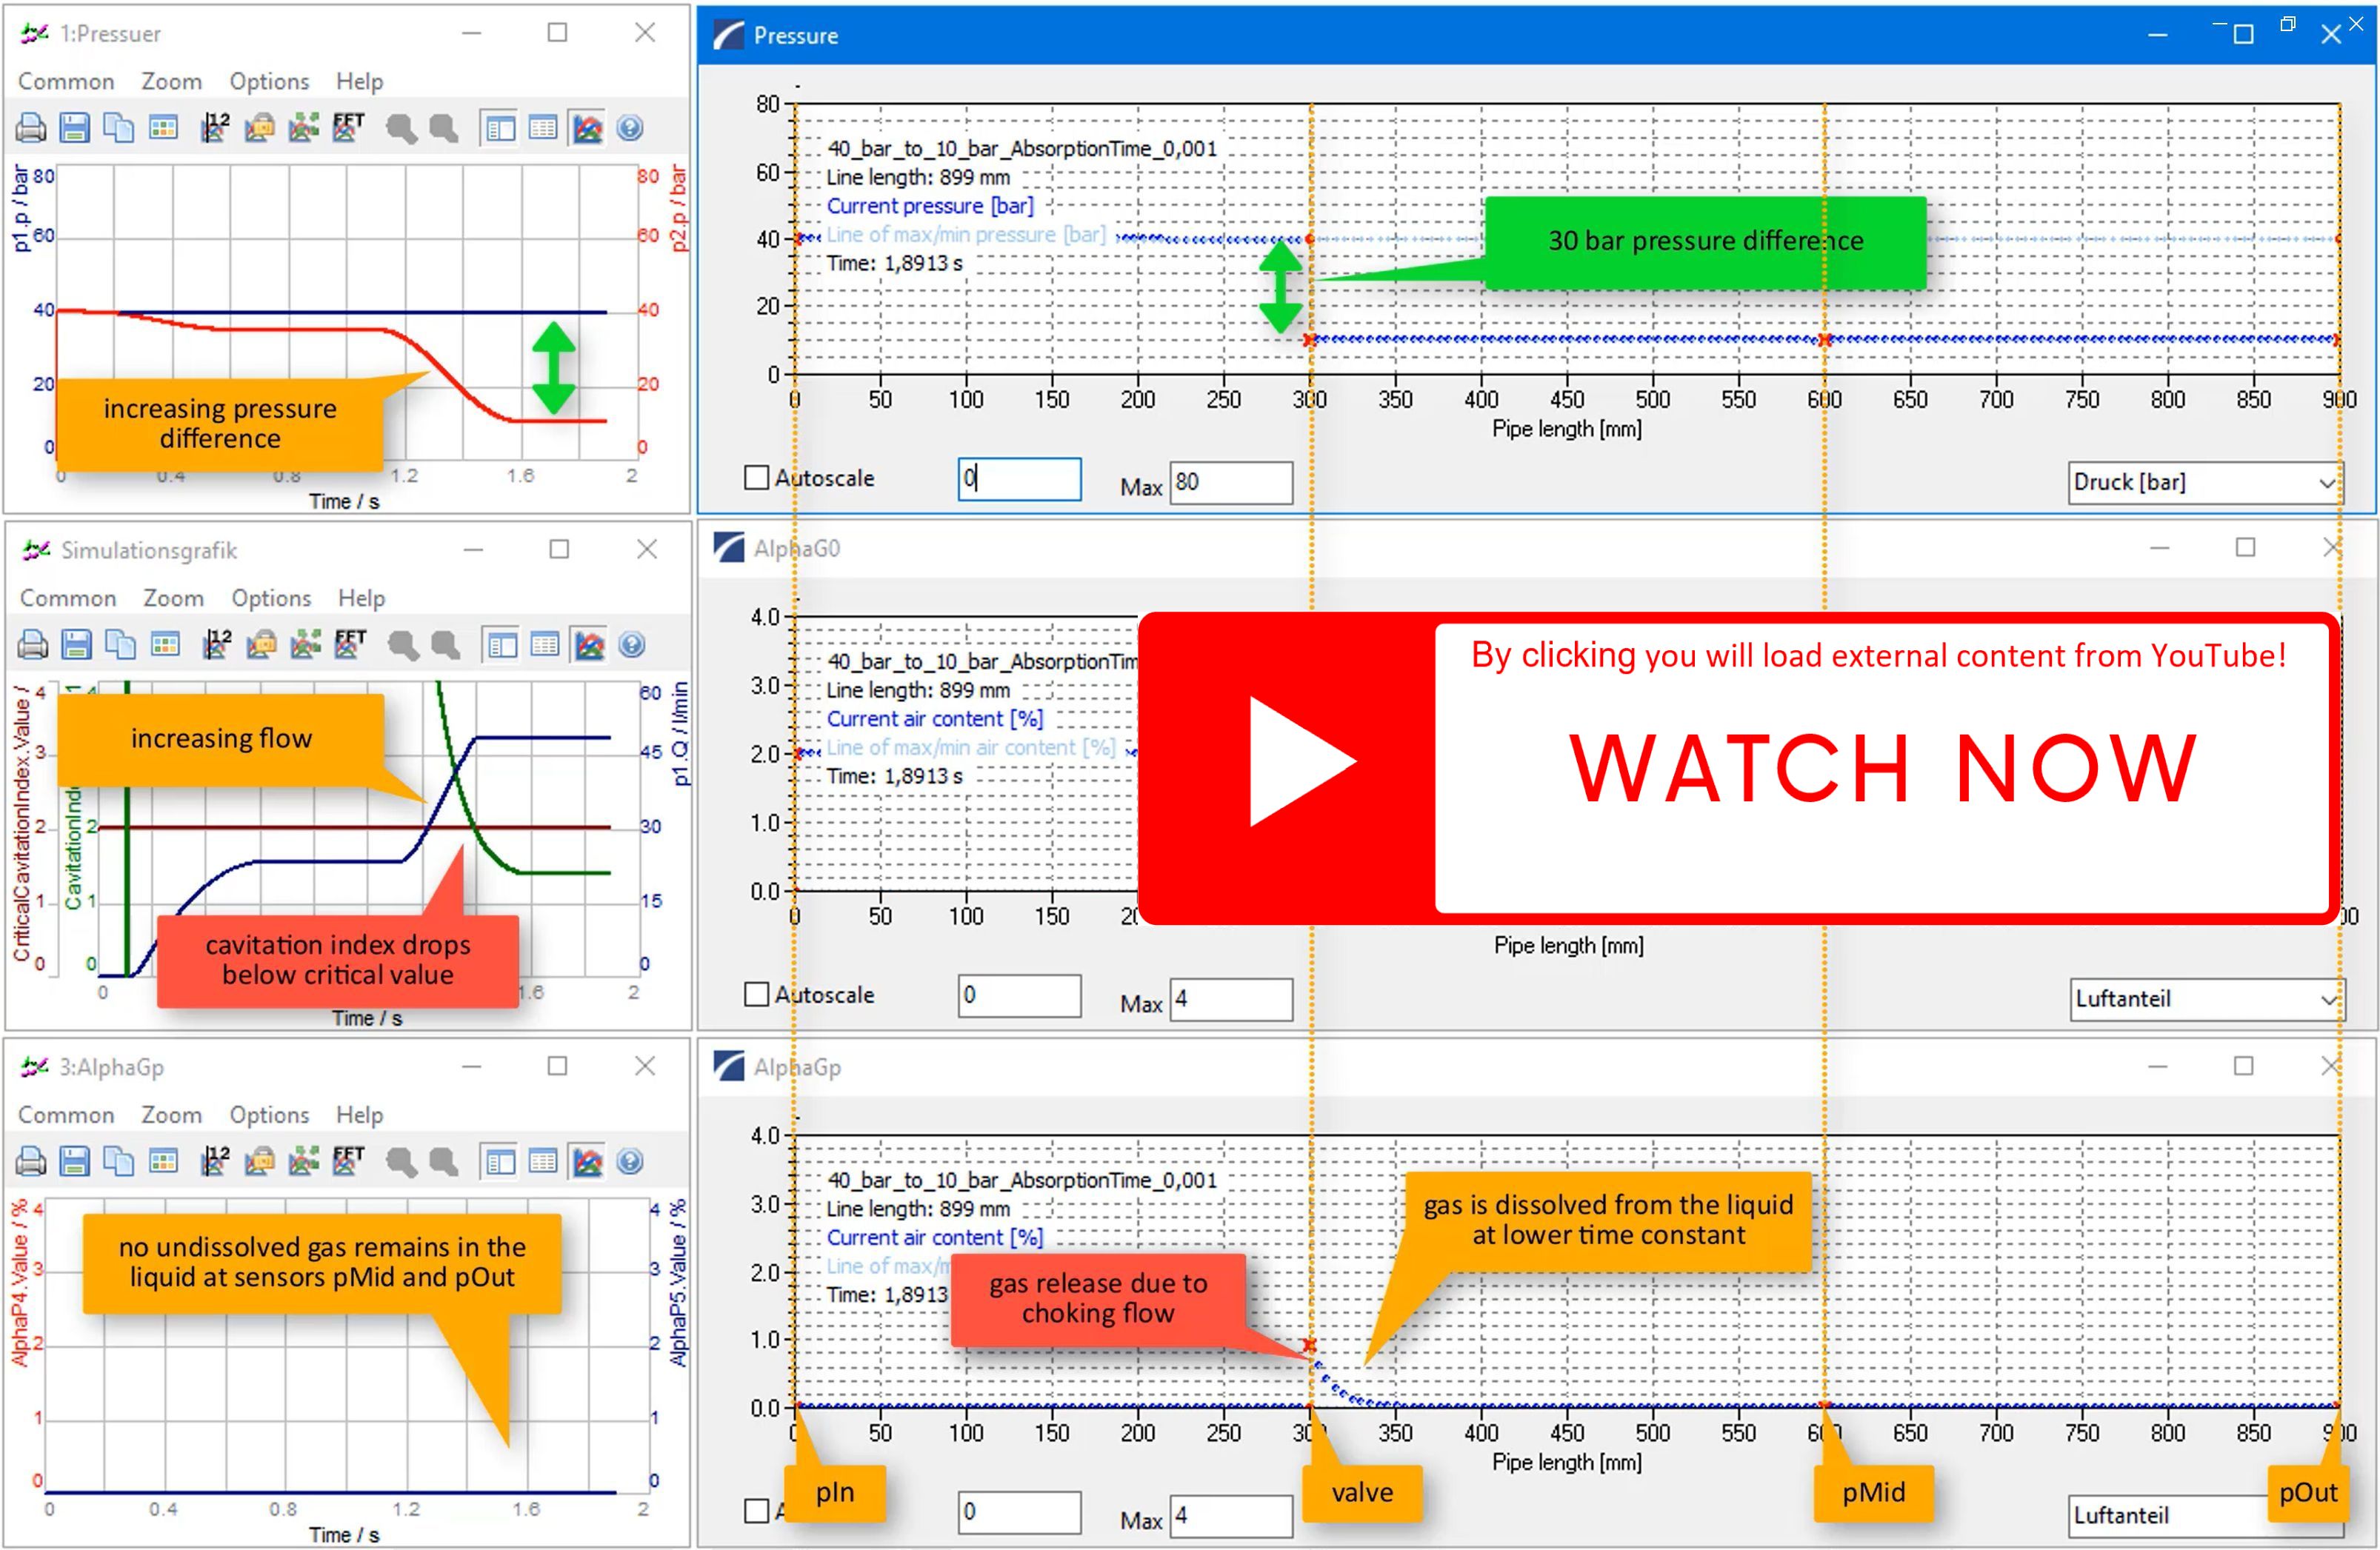Open Options menu in Simulationsgrafik window
The width and height of the screenshot is (2380, 1550).
click(271, 598)
